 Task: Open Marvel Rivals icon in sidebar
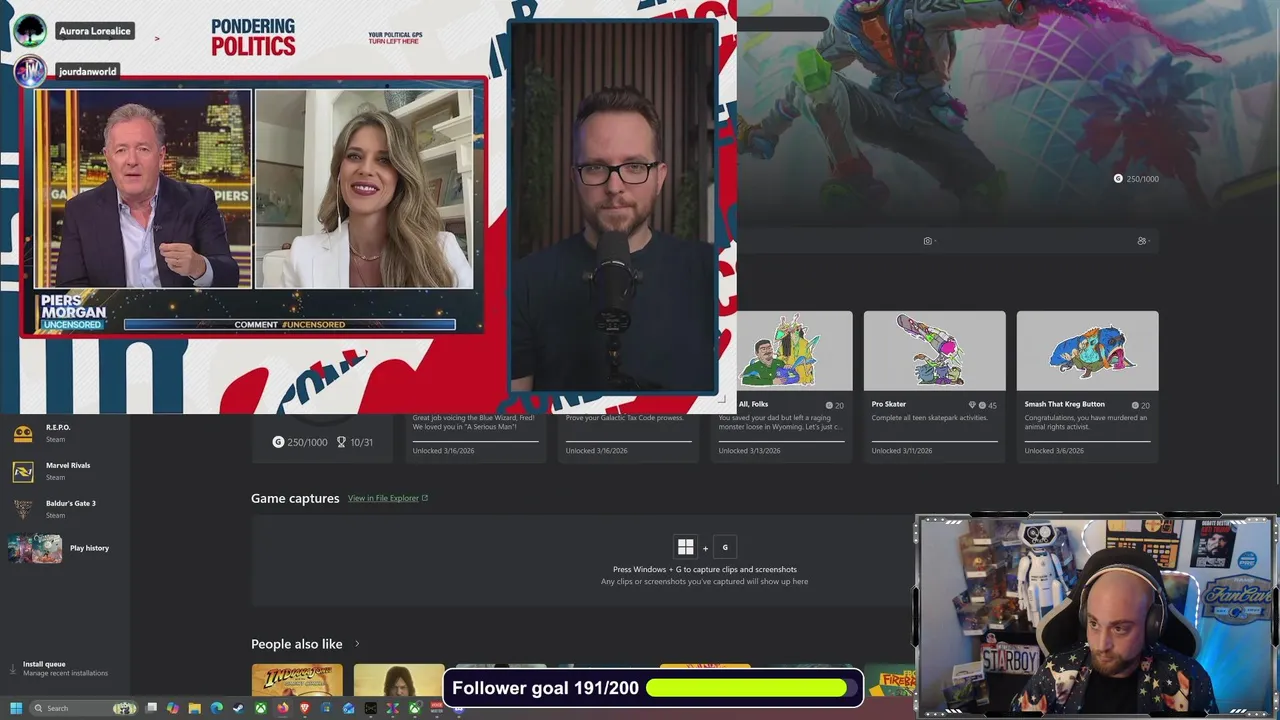point(23,471)
